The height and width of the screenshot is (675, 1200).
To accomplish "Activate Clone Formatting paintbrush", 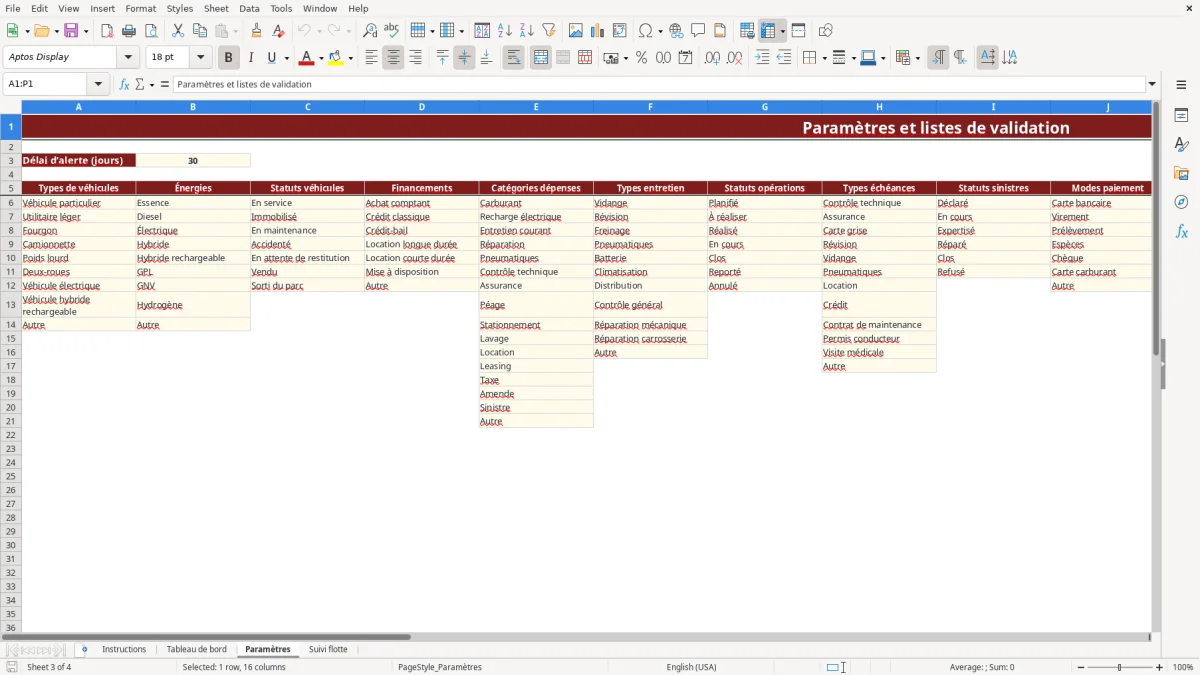I will point(257,31).
